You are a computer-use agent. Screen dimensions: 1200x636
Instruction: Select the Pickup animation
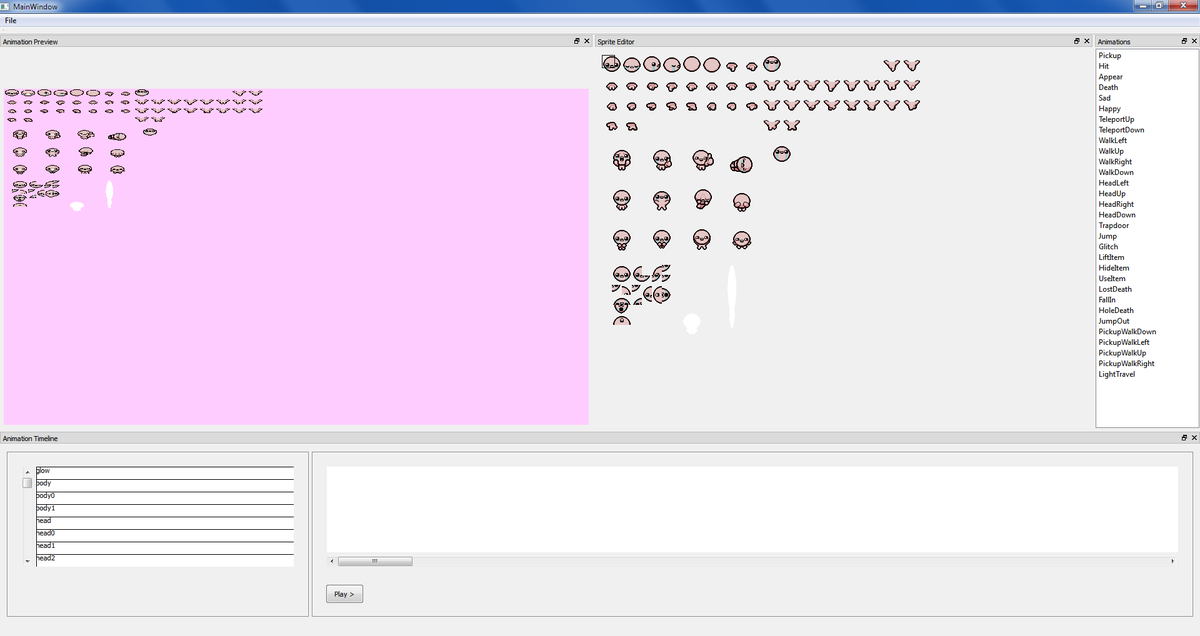pos(1146,56)
